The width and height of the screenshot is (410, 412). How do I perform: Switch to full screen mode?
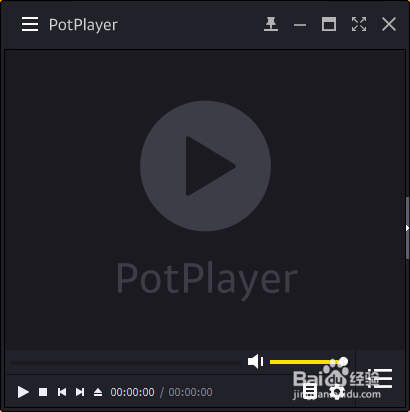pos(359,24)
